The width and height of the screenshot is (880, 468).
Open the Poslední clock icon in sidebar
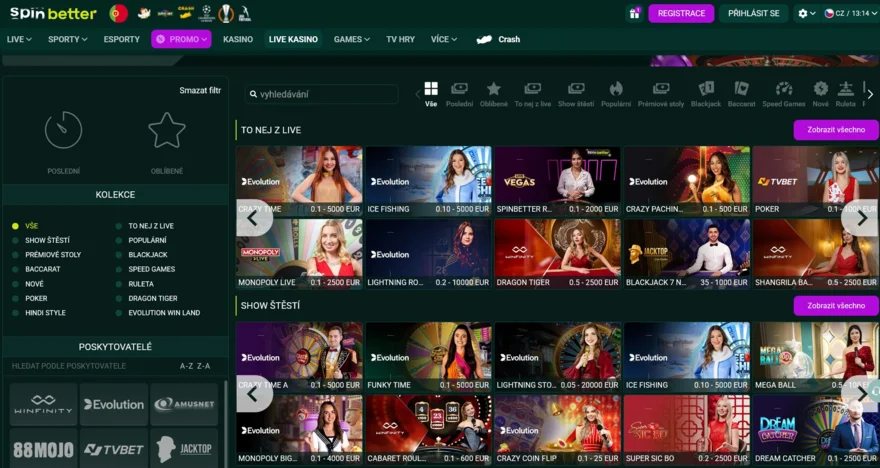(63, 130)
